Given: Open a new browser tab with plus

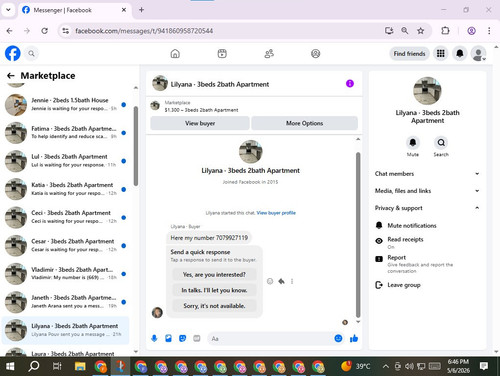Looking at the screenshot, I should click(x=141, y=10).
